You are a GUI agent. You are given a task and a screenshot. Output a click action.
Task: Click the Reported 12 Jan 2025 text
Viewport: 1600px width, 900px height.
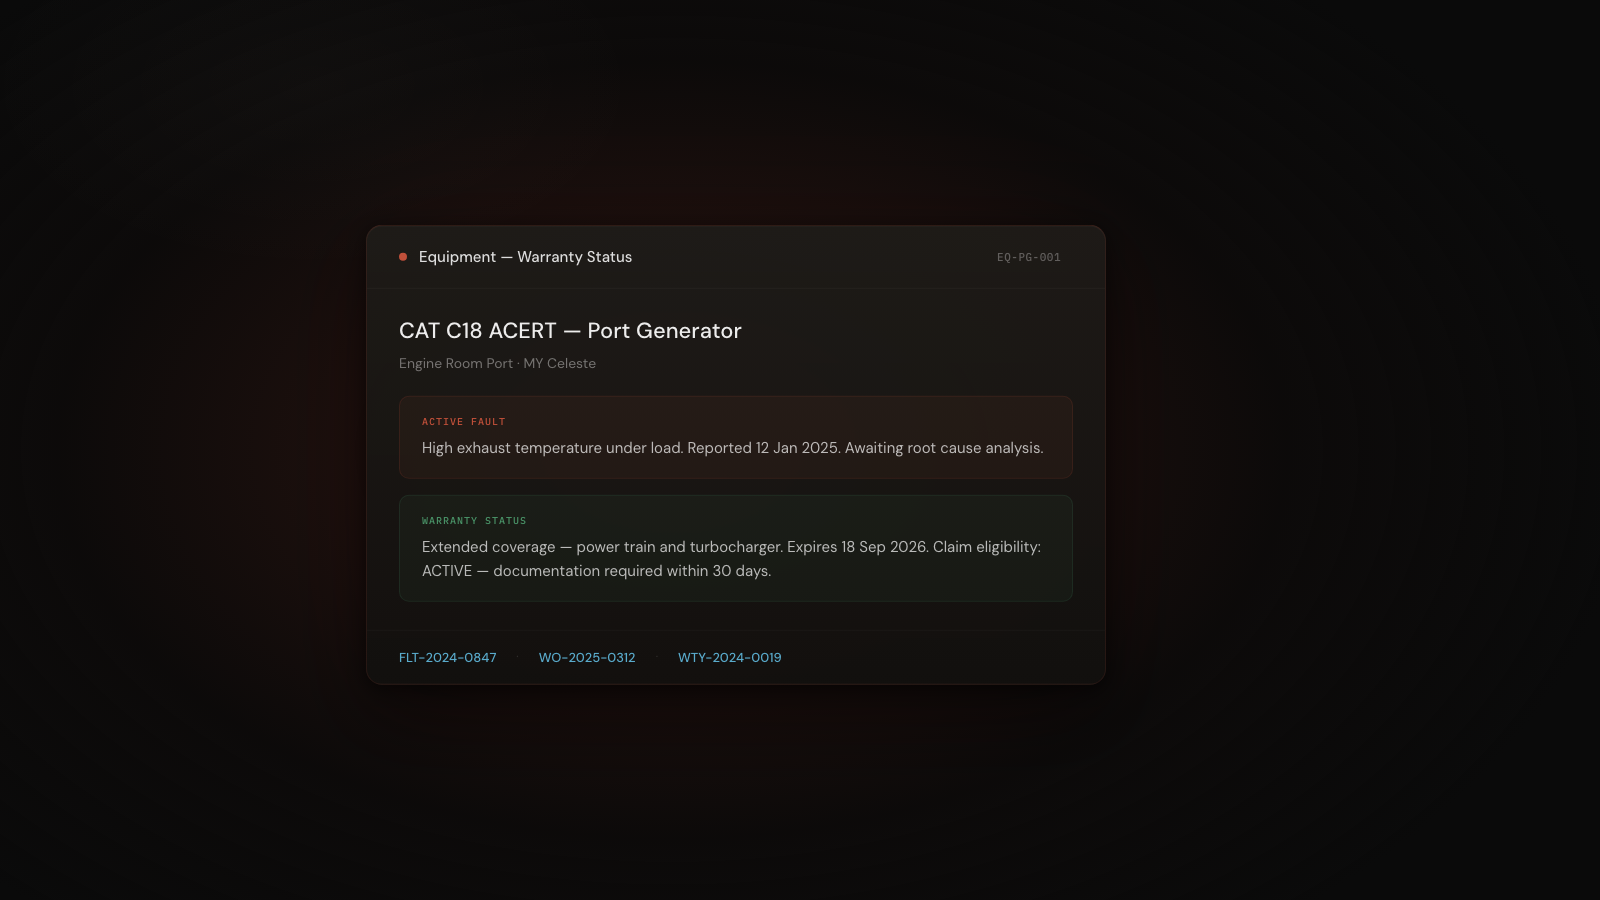[x=764, y=448]
